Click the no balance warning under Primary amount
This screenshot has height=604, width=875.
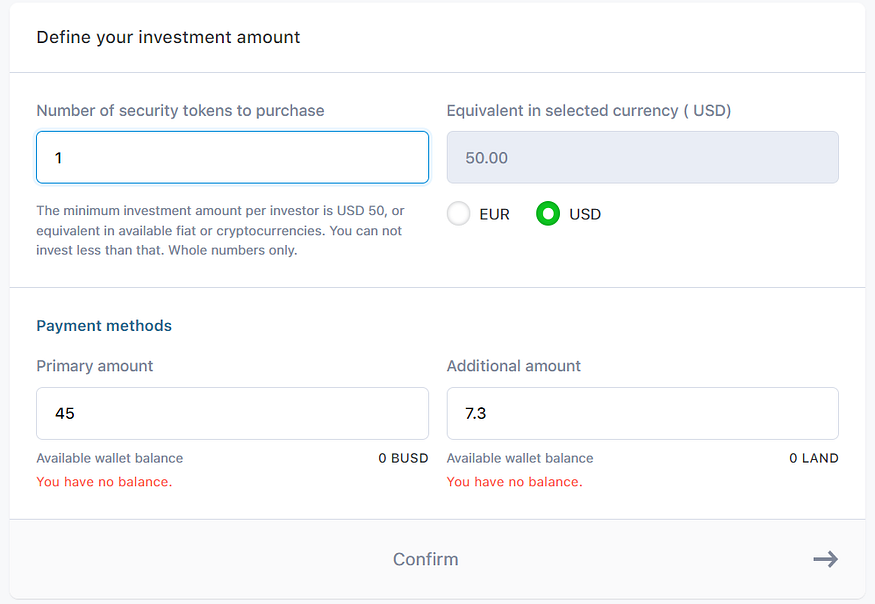coord(104,482)
